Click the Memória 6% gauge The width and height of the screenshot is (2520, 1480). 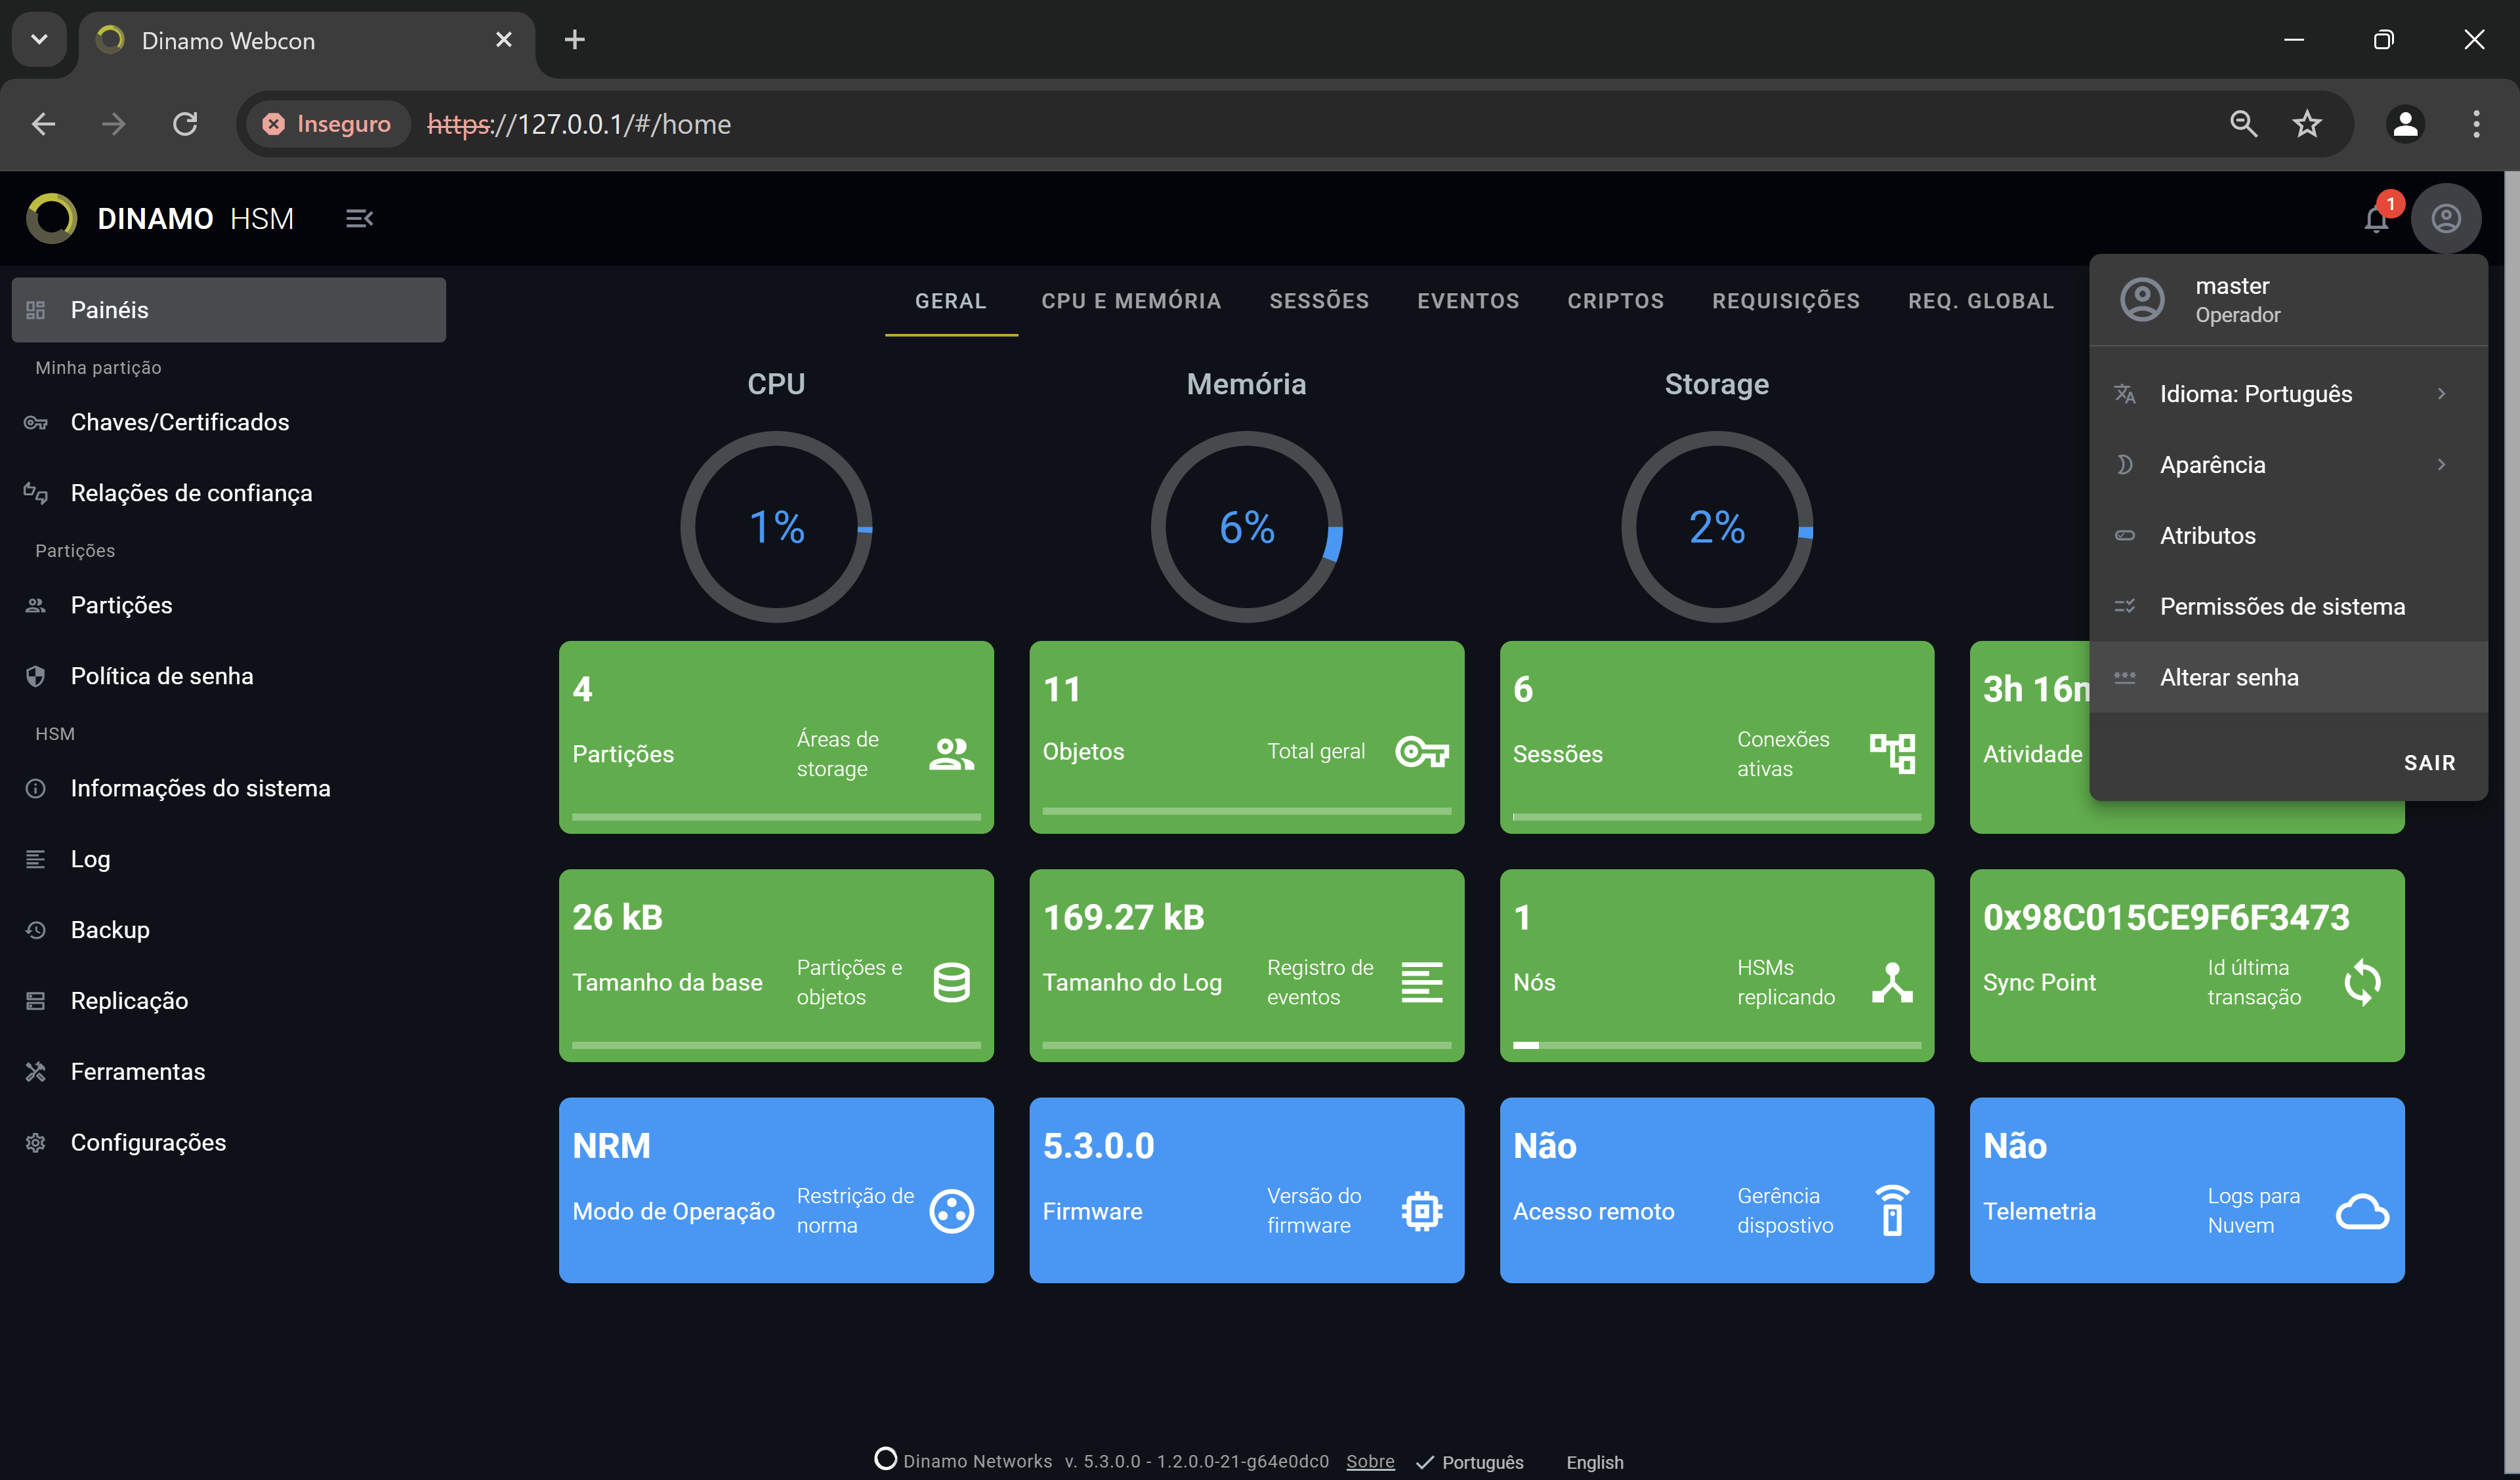click(x=1246, y=527)
